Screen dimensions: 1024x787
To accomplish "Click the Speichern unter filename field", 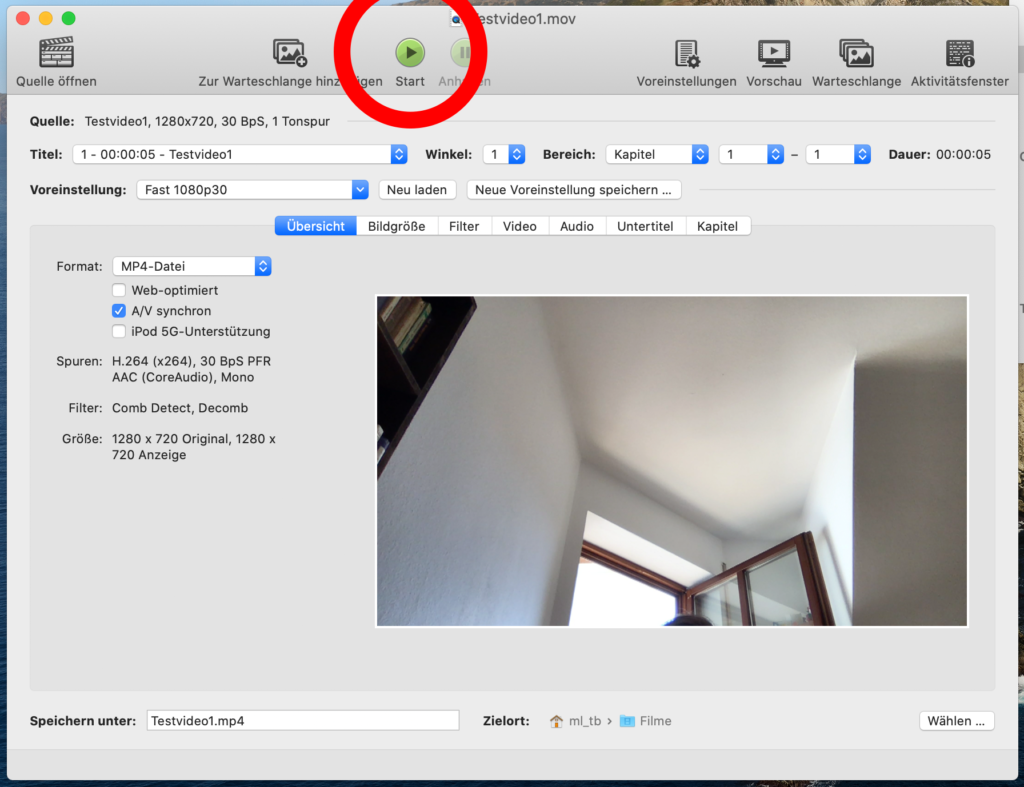I will tap(302, 721).
